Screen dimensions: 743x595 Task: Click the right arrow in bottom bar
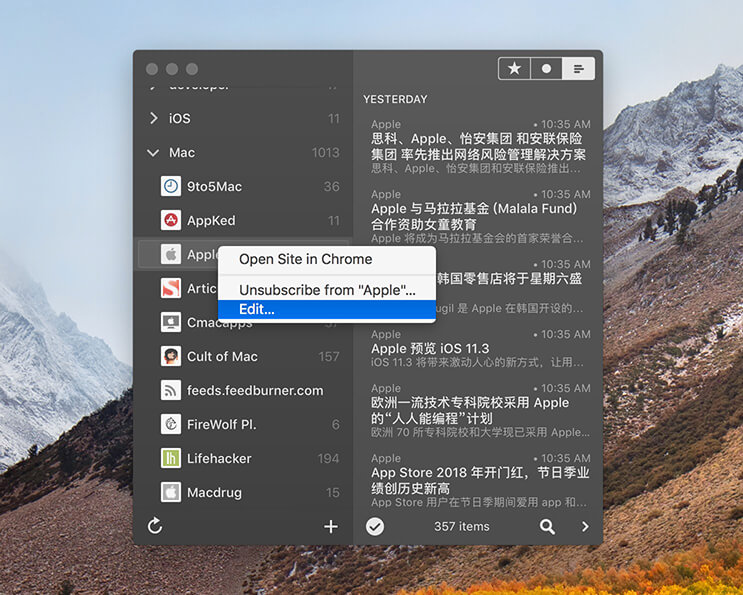coord(585,526)
